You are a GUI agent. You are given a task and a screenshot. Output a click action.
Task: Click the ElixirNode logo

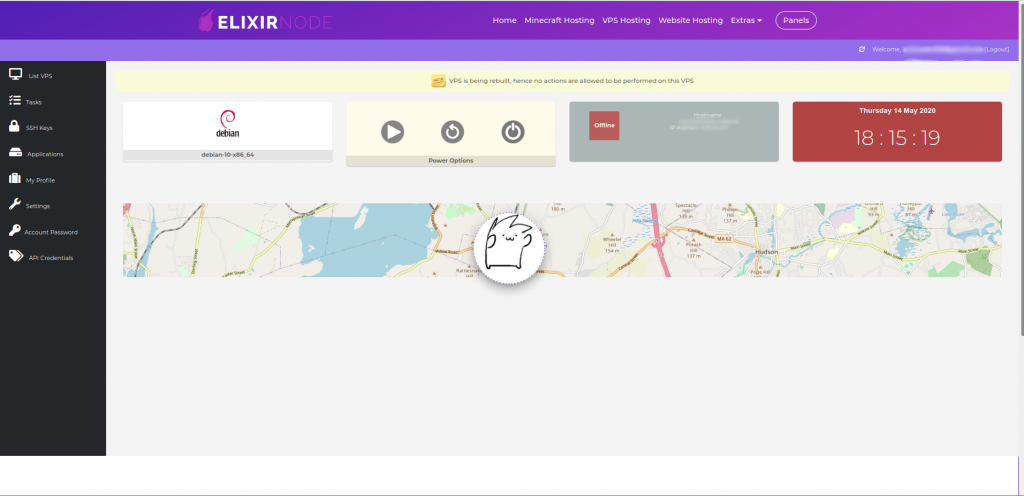[265, 22]
